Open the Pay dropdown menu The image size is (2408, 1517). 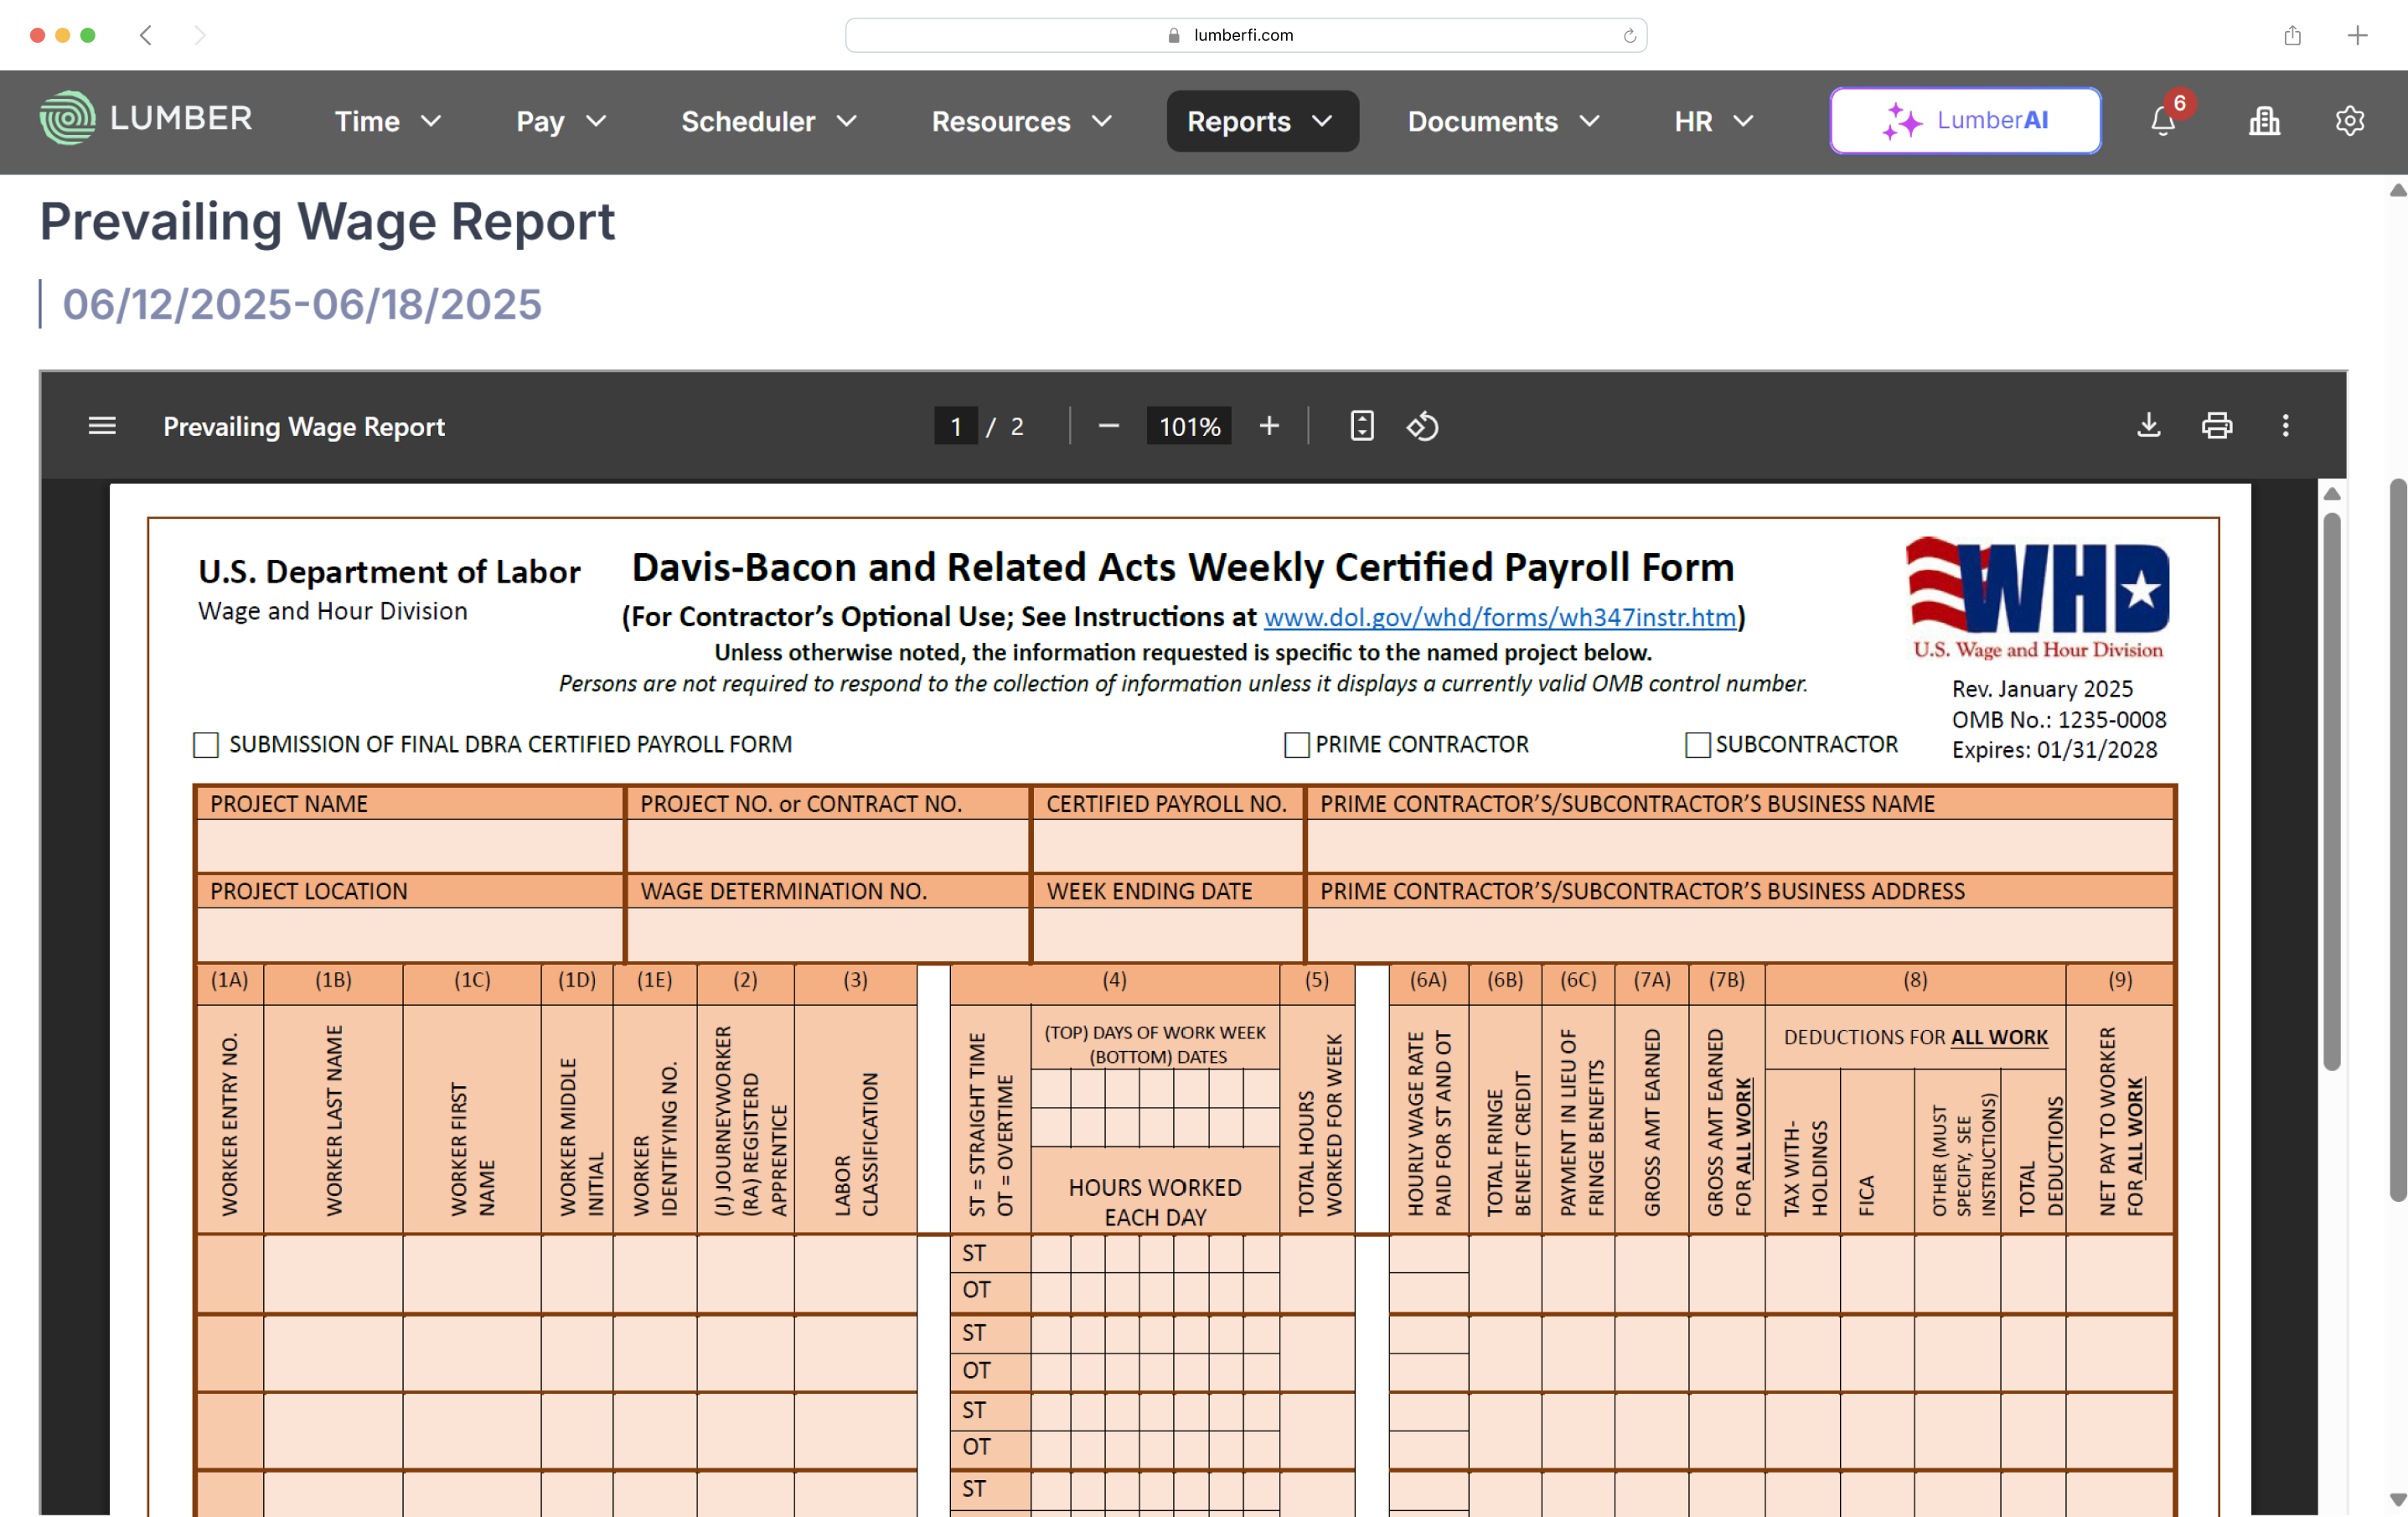click(x=560, y=121)
